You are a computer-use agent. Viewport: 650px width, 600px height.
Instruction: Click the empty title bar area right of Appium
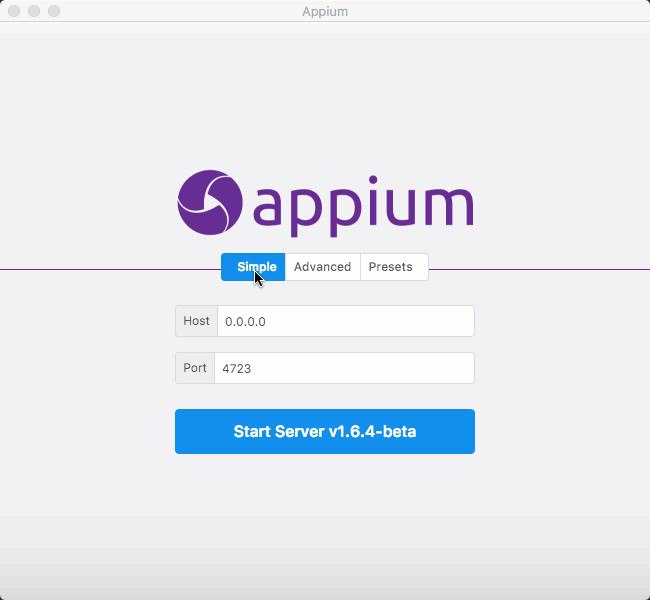(497, 11)
